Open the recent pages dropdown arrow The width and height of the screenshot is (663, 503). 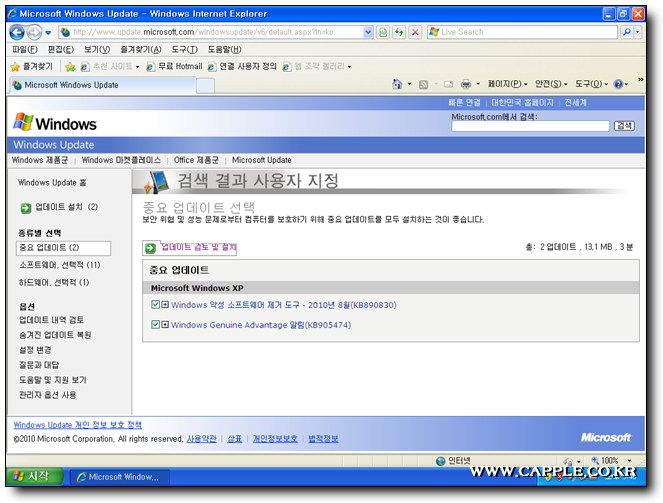[48, 33]
